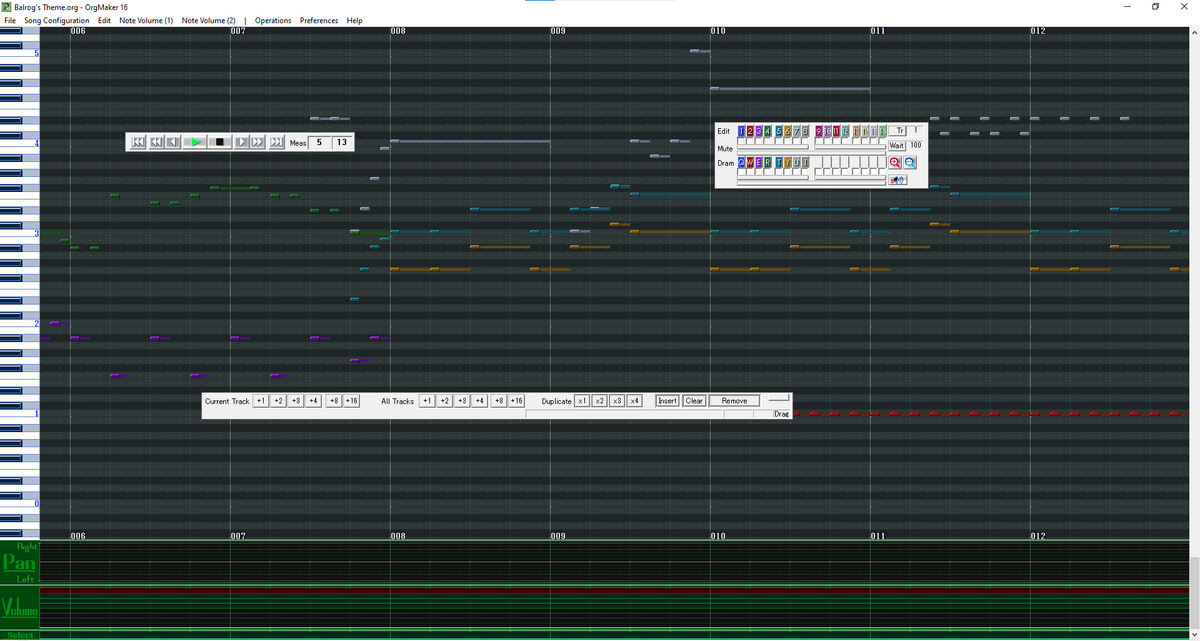Open the Operations menu
The image size is (1200, 641).
[273, 20]
